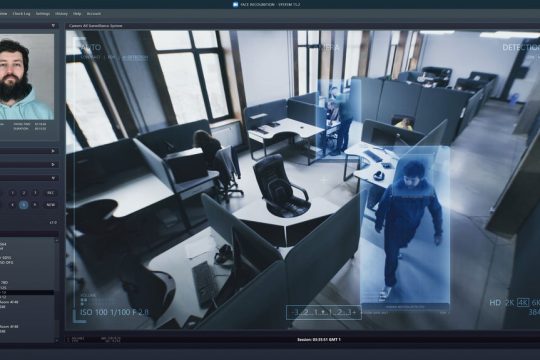Click the highlighted blue center keypad button
540x360 pixels.
pyautogui.click(x=24, y=205)
